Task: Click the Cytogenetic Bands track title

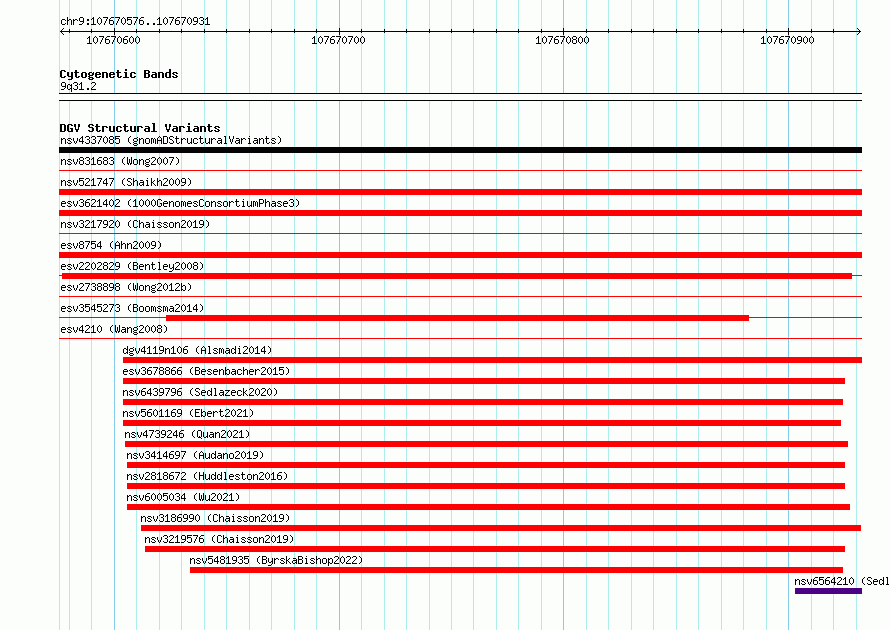Action: click(119, 74)
